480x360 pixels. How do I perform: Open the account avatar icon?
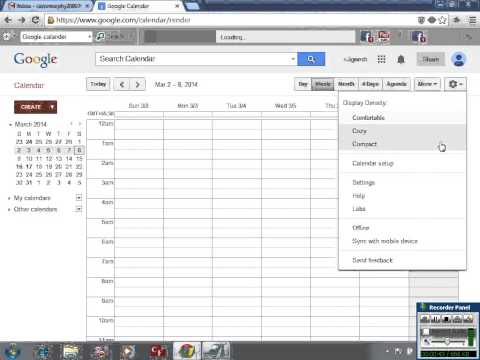[x=459, y=59]
